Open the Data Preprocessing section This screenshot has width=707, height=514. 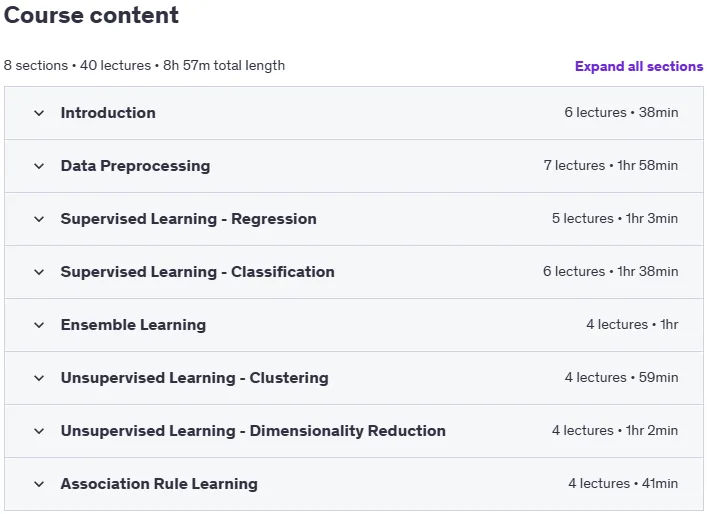coord(135,166)
